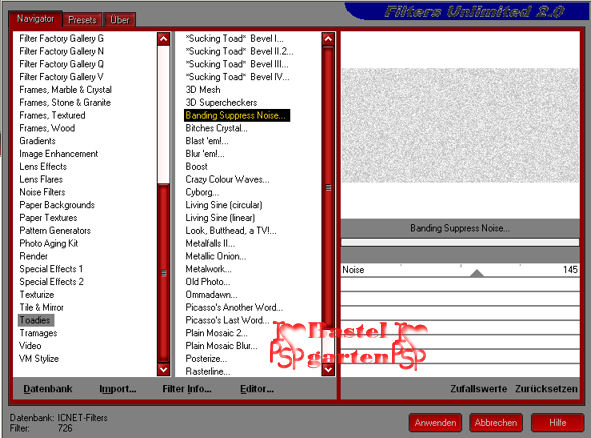Click the filter list scroll-down arrow

tap(328, 369)
